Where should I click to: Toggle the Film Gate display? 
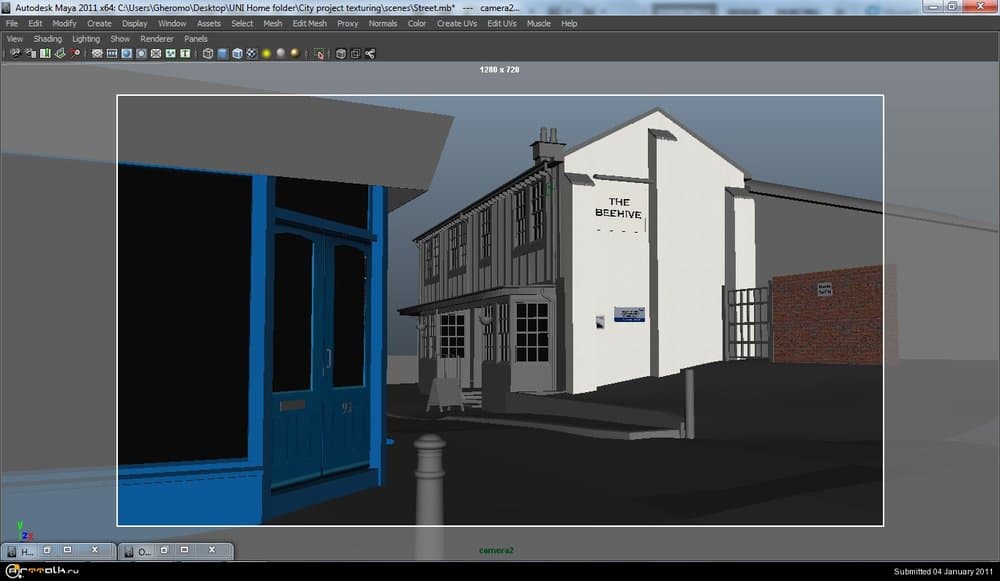[x=112, y=54]
